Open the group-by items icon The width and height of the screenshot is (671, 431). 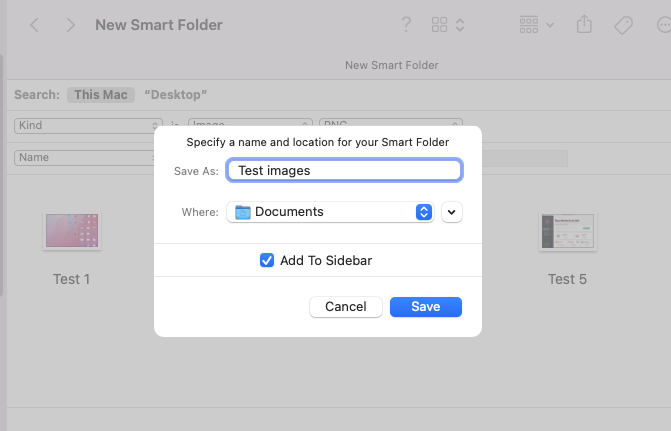(529, 25)
